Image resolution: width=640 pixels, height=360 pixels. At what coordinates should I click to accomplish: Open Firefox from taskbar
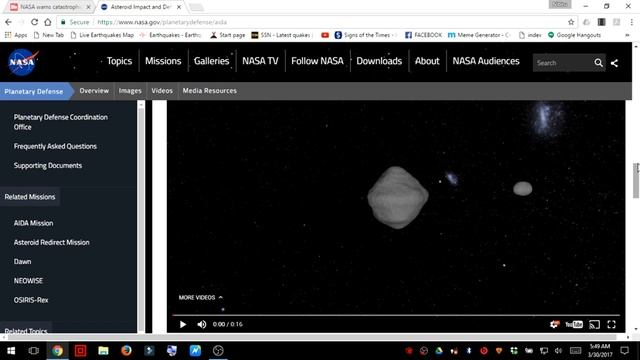pos(126,351)
